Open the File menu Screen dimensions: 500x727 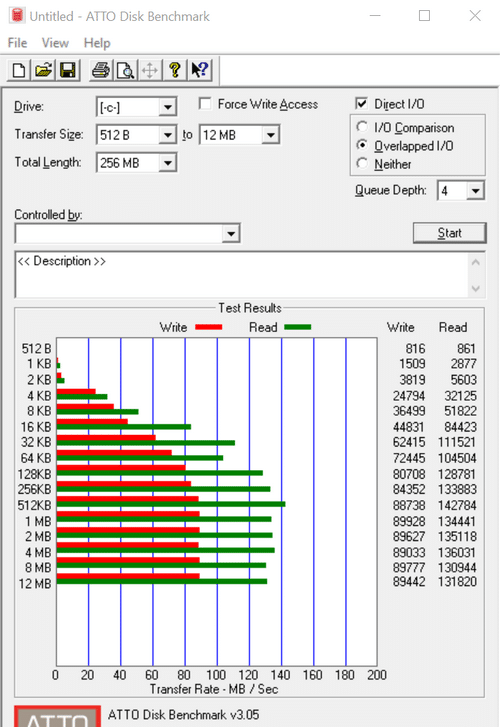click(17, 43)
